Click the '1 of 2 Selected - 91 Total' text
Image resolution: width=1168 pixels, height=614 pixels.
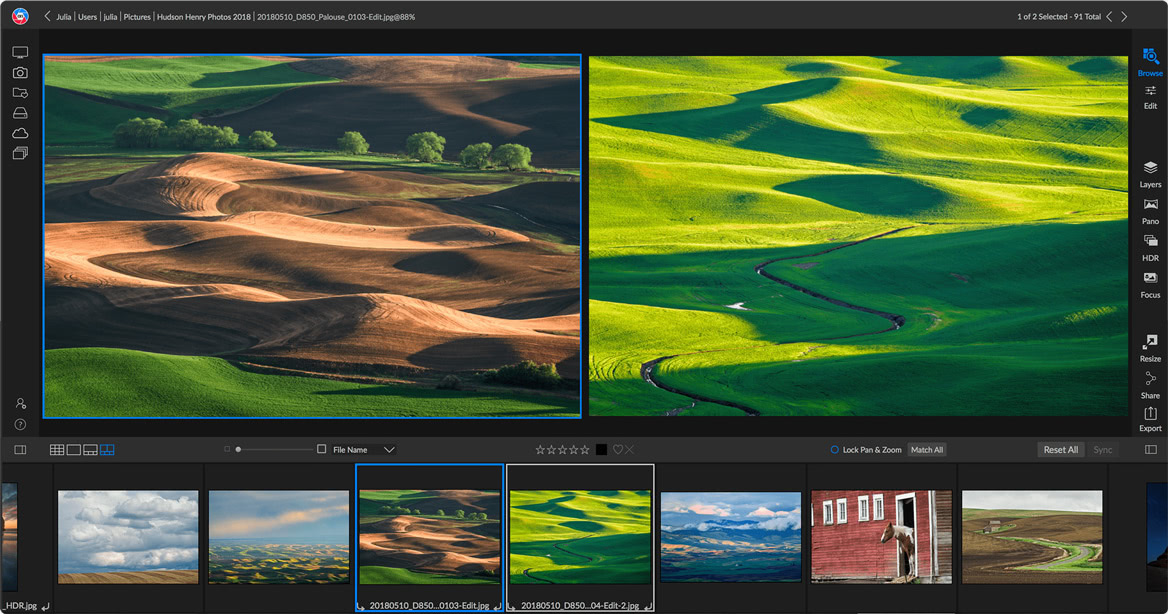(1058, 16)
